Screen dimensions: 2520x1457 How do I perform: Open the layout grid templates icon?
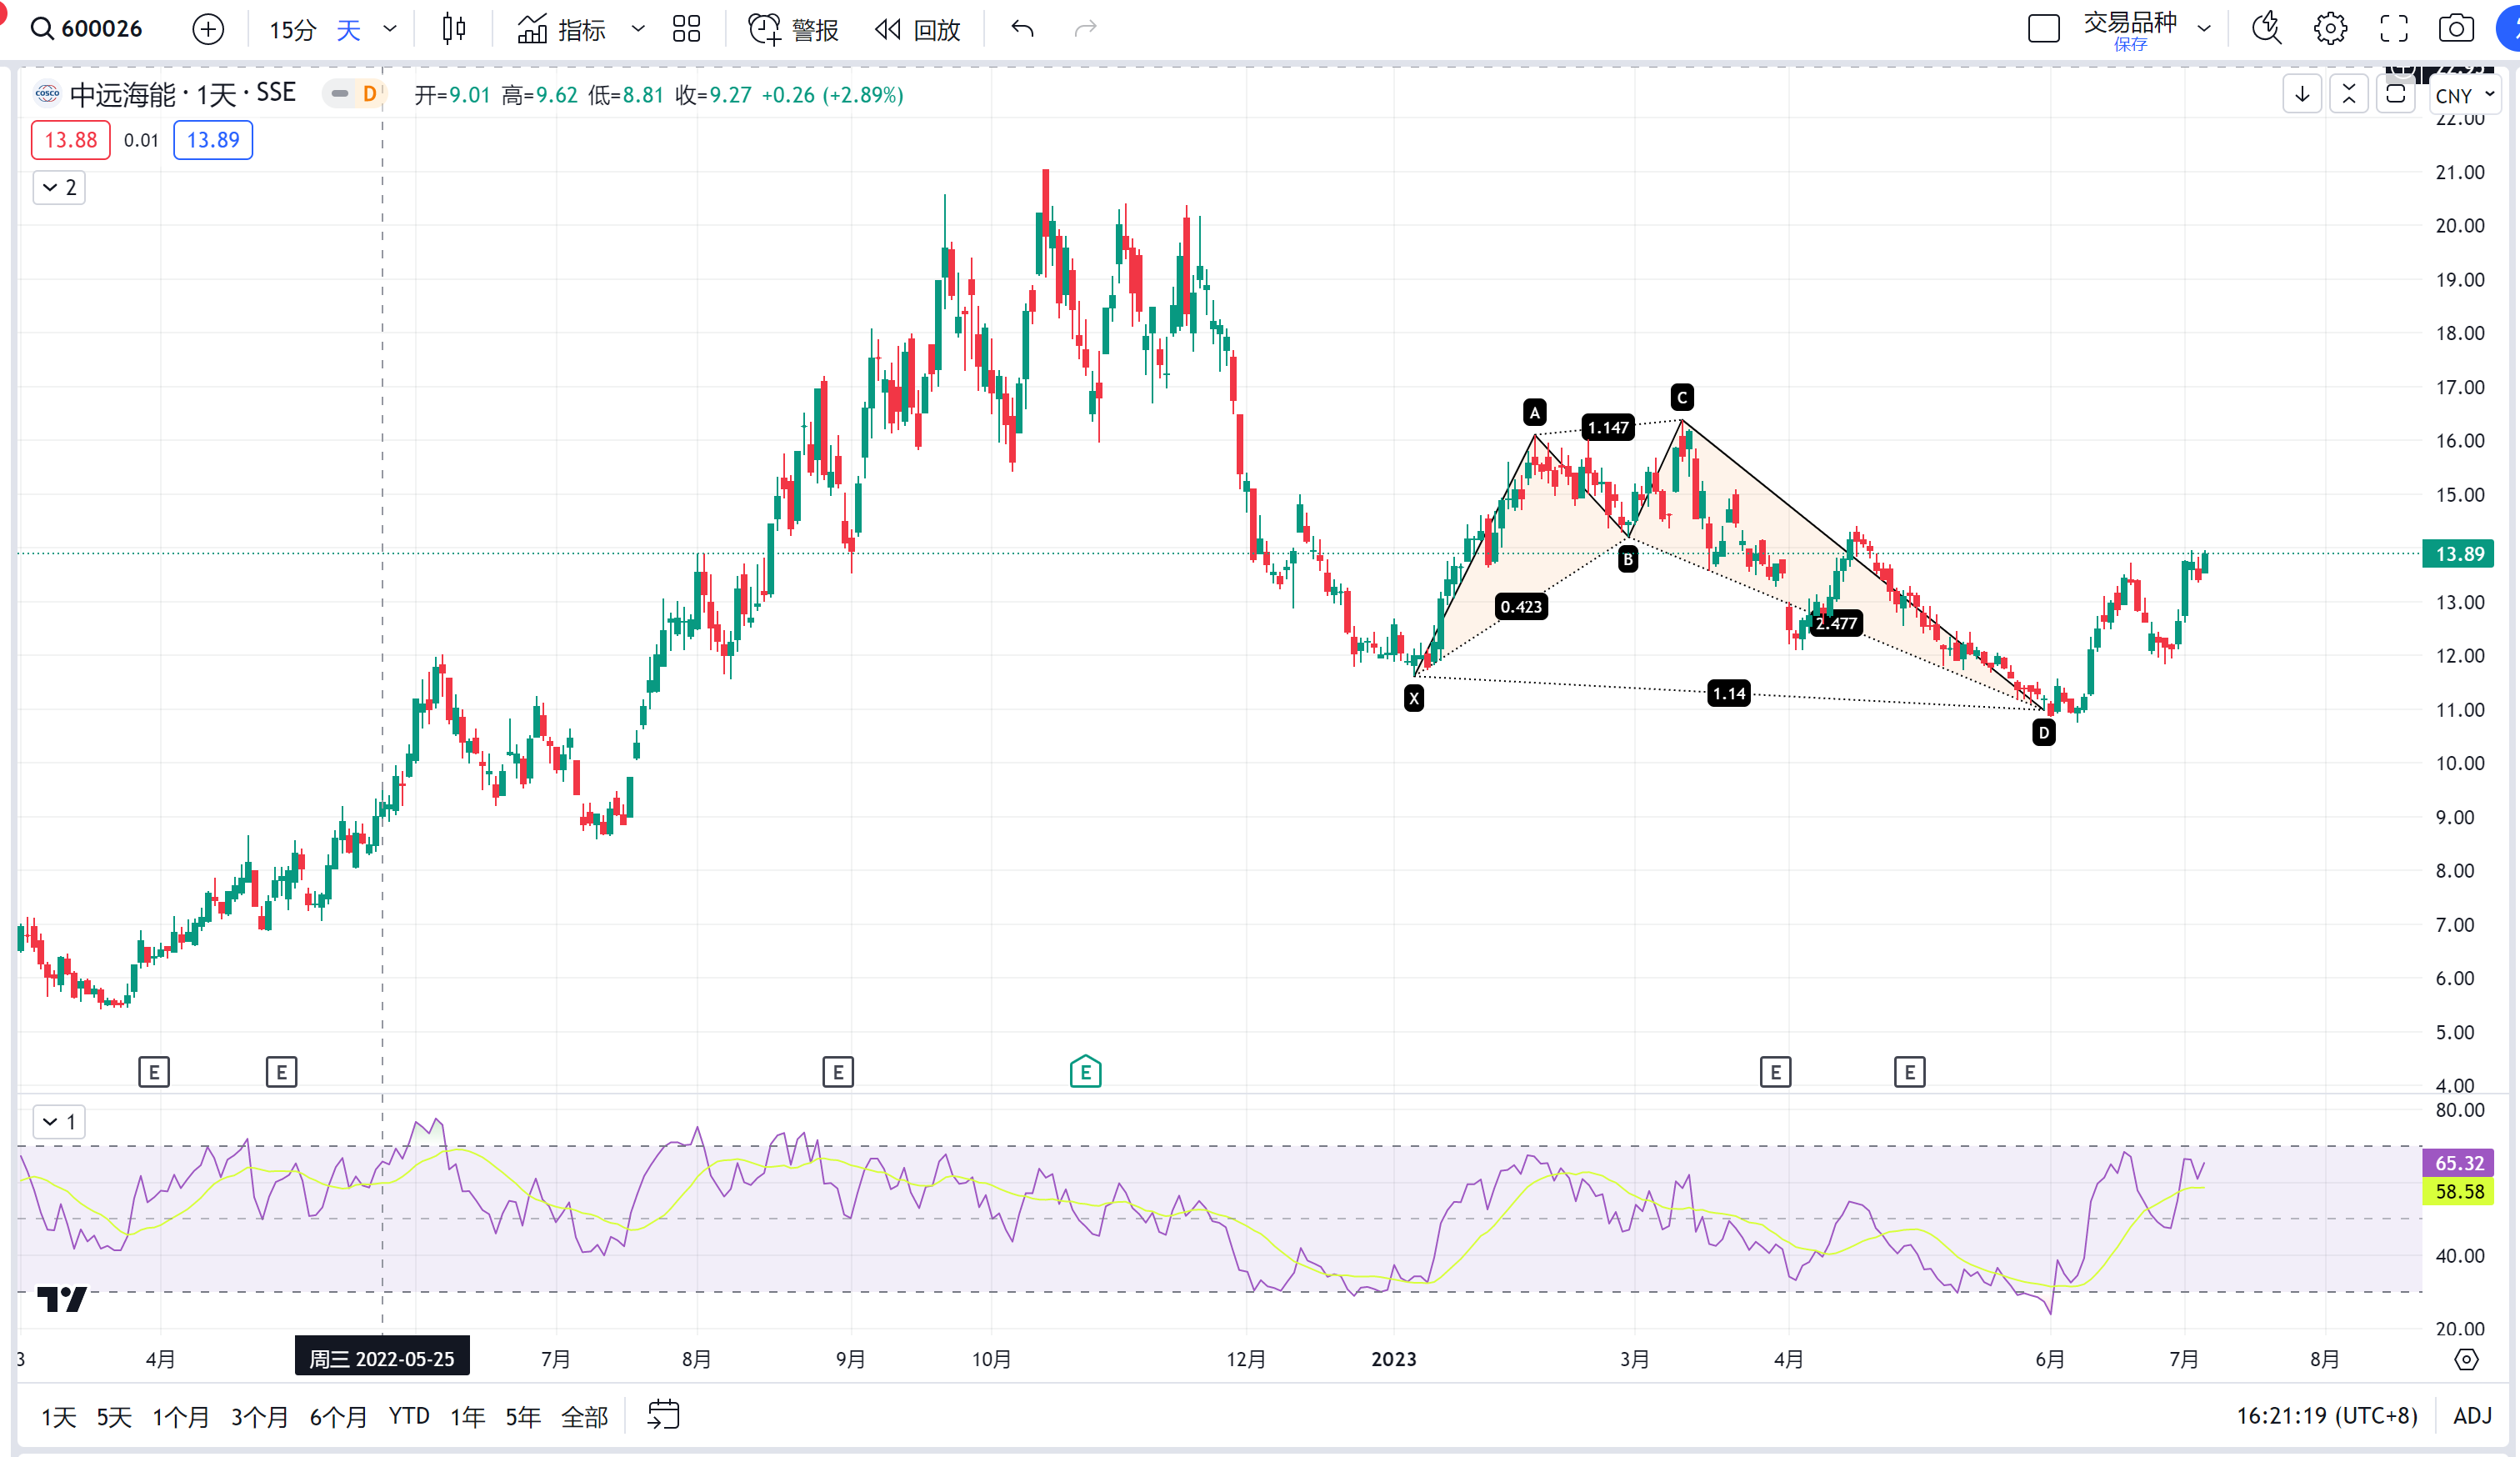click(x=686, y=29)
